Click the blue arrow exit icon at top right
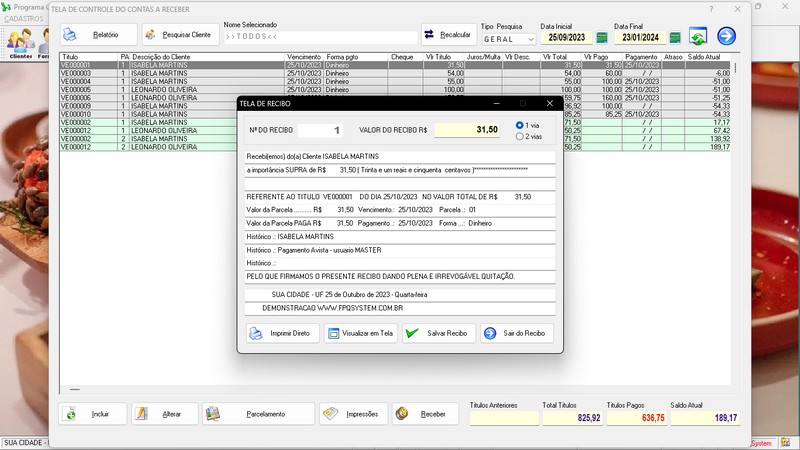800x450 pixels. pyautogui.click(x=726, y=37)
